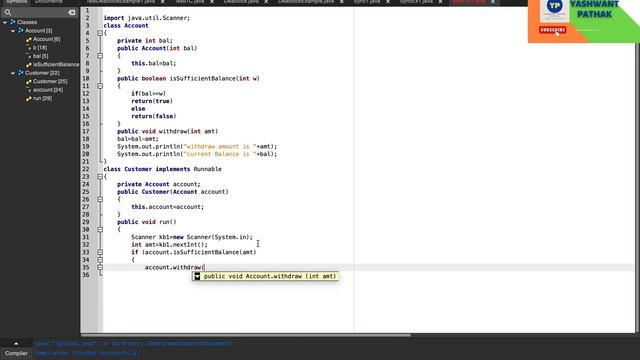Click 'class Customer implements Runnable' line
Screen dimensions: 640x360
(162, 169)
